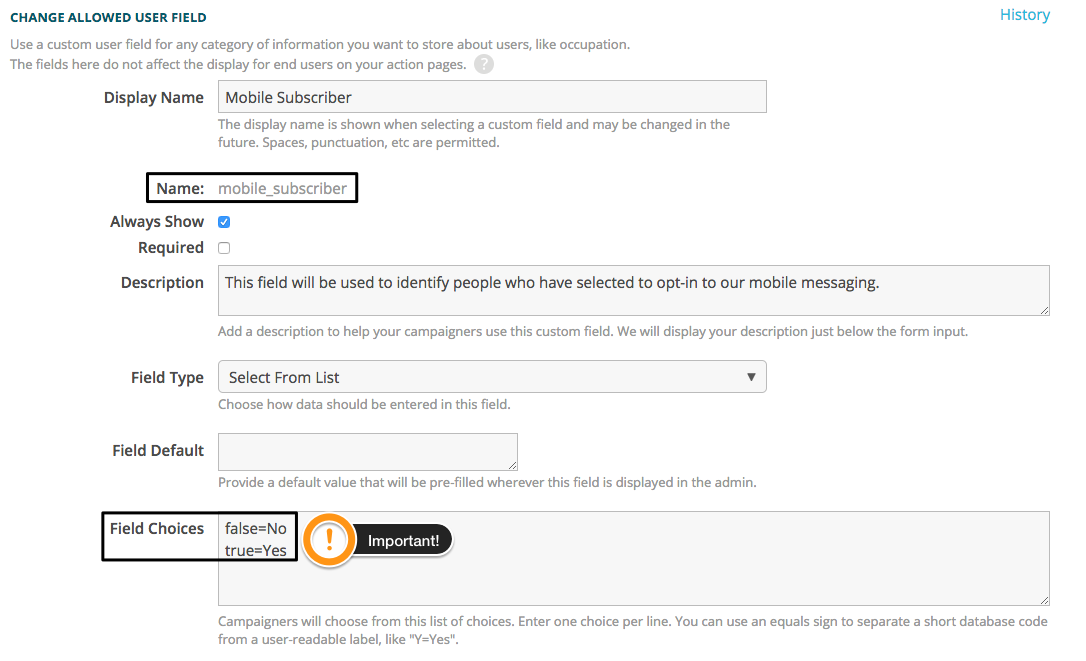The image size is (1086, 661).
Task: Click the History link
Action: (1024, 15)
